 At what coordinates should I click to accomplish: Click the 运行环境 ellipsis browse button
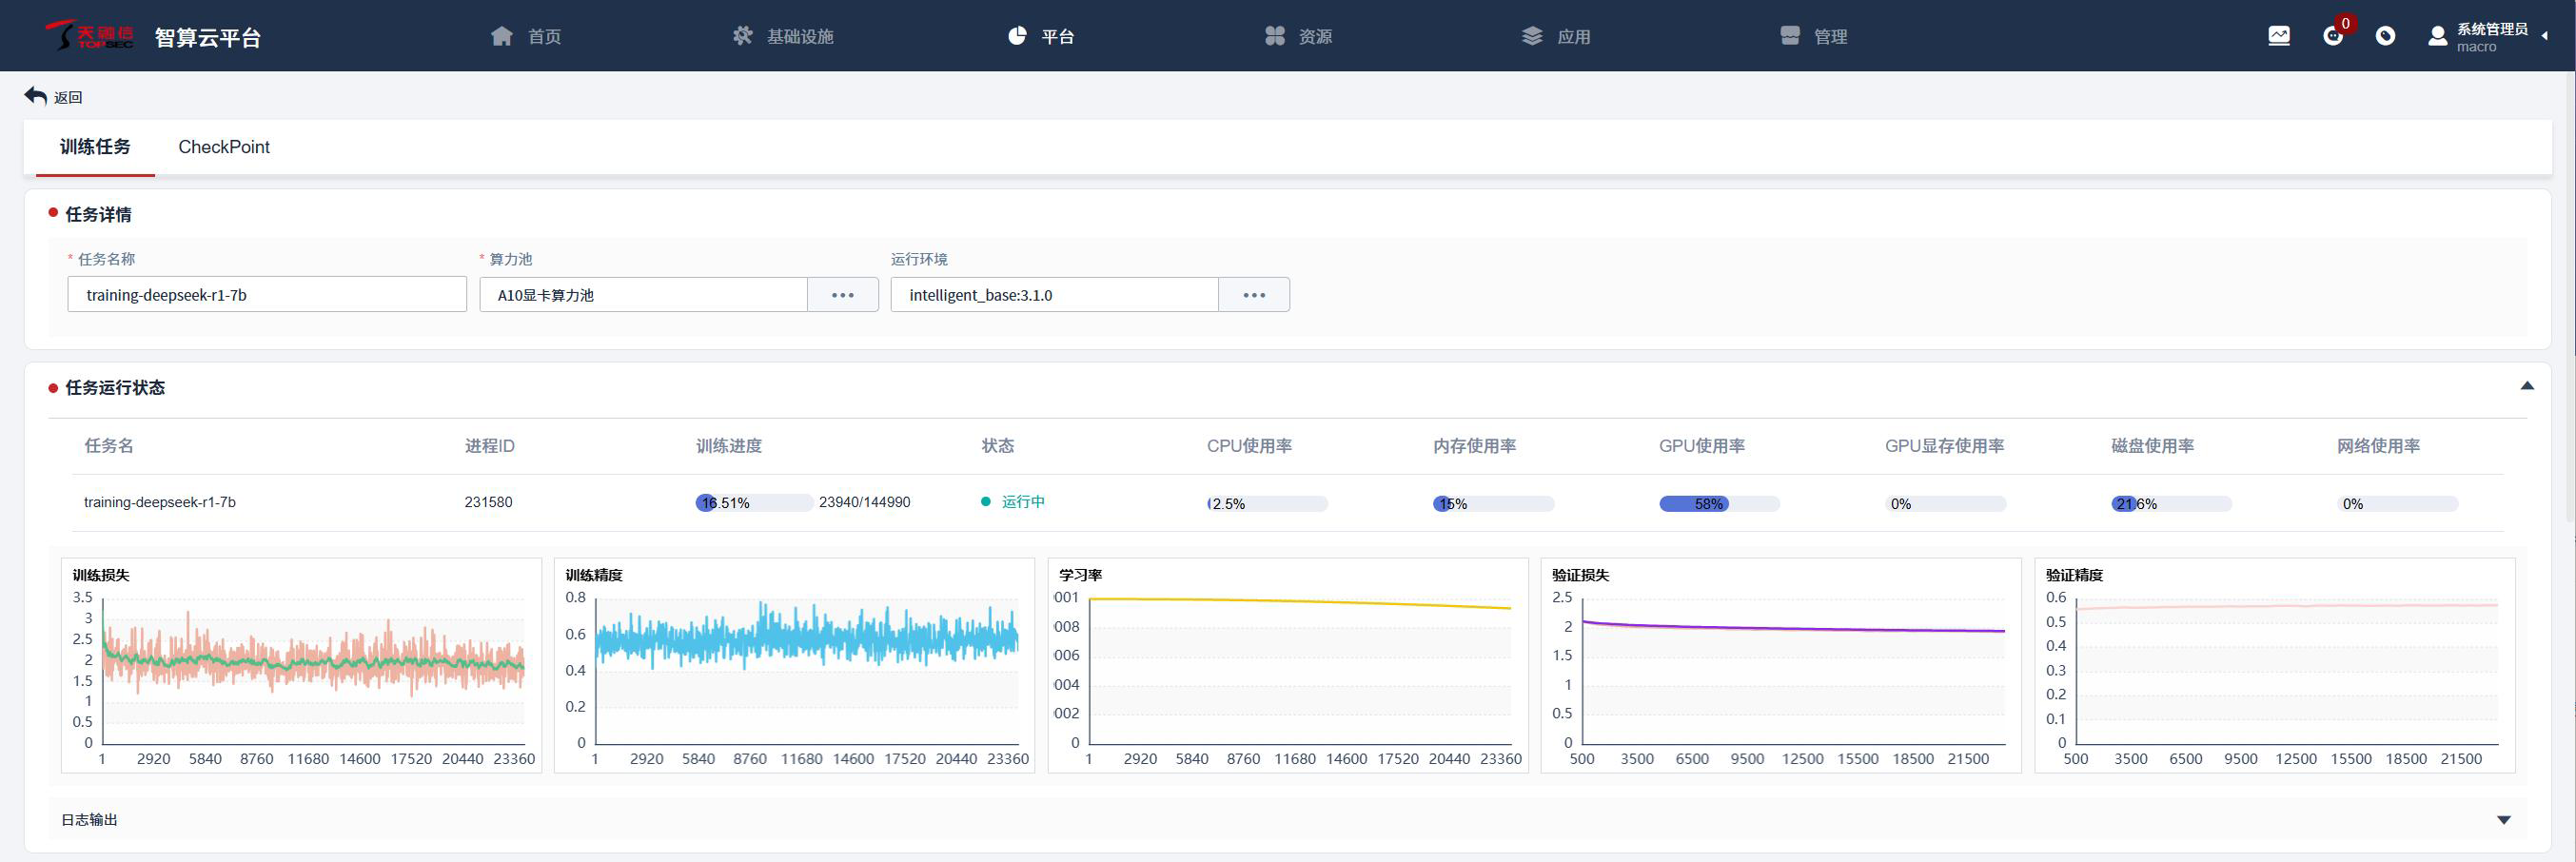(1253, 295)
